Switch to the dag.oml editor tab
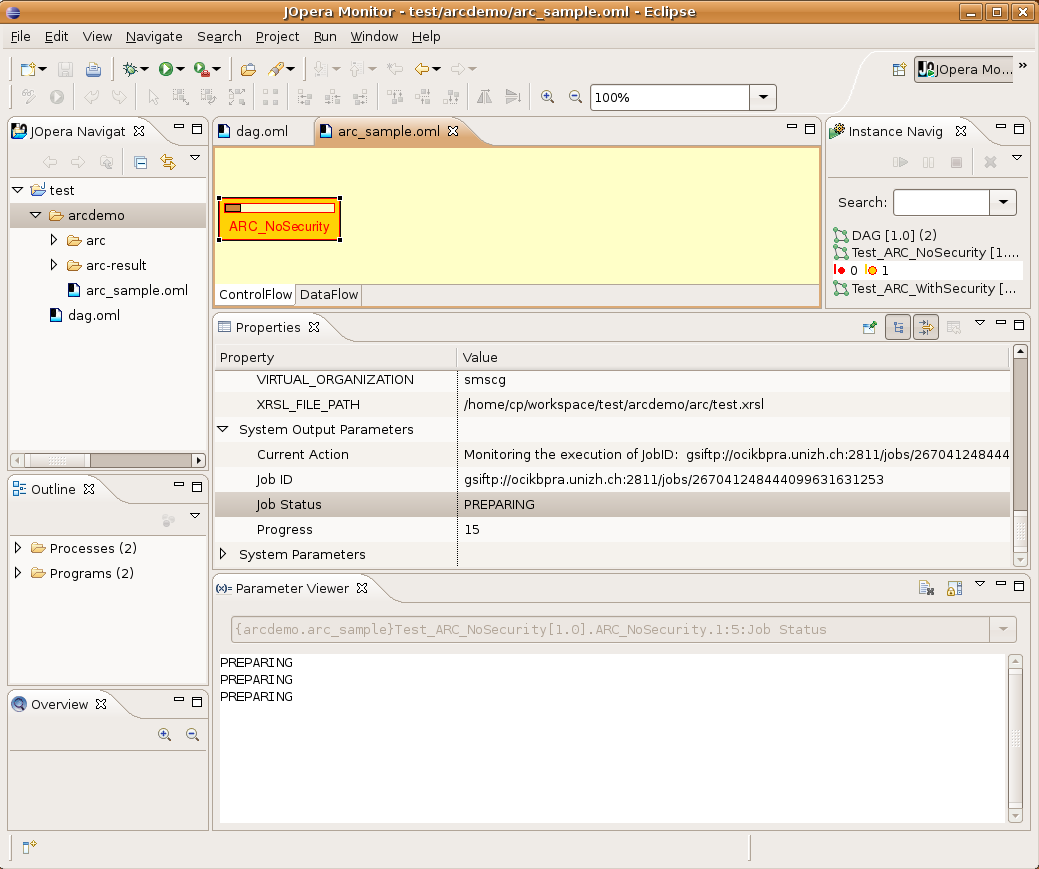Screen dimensions: 1039x869 tap(254, 131)
